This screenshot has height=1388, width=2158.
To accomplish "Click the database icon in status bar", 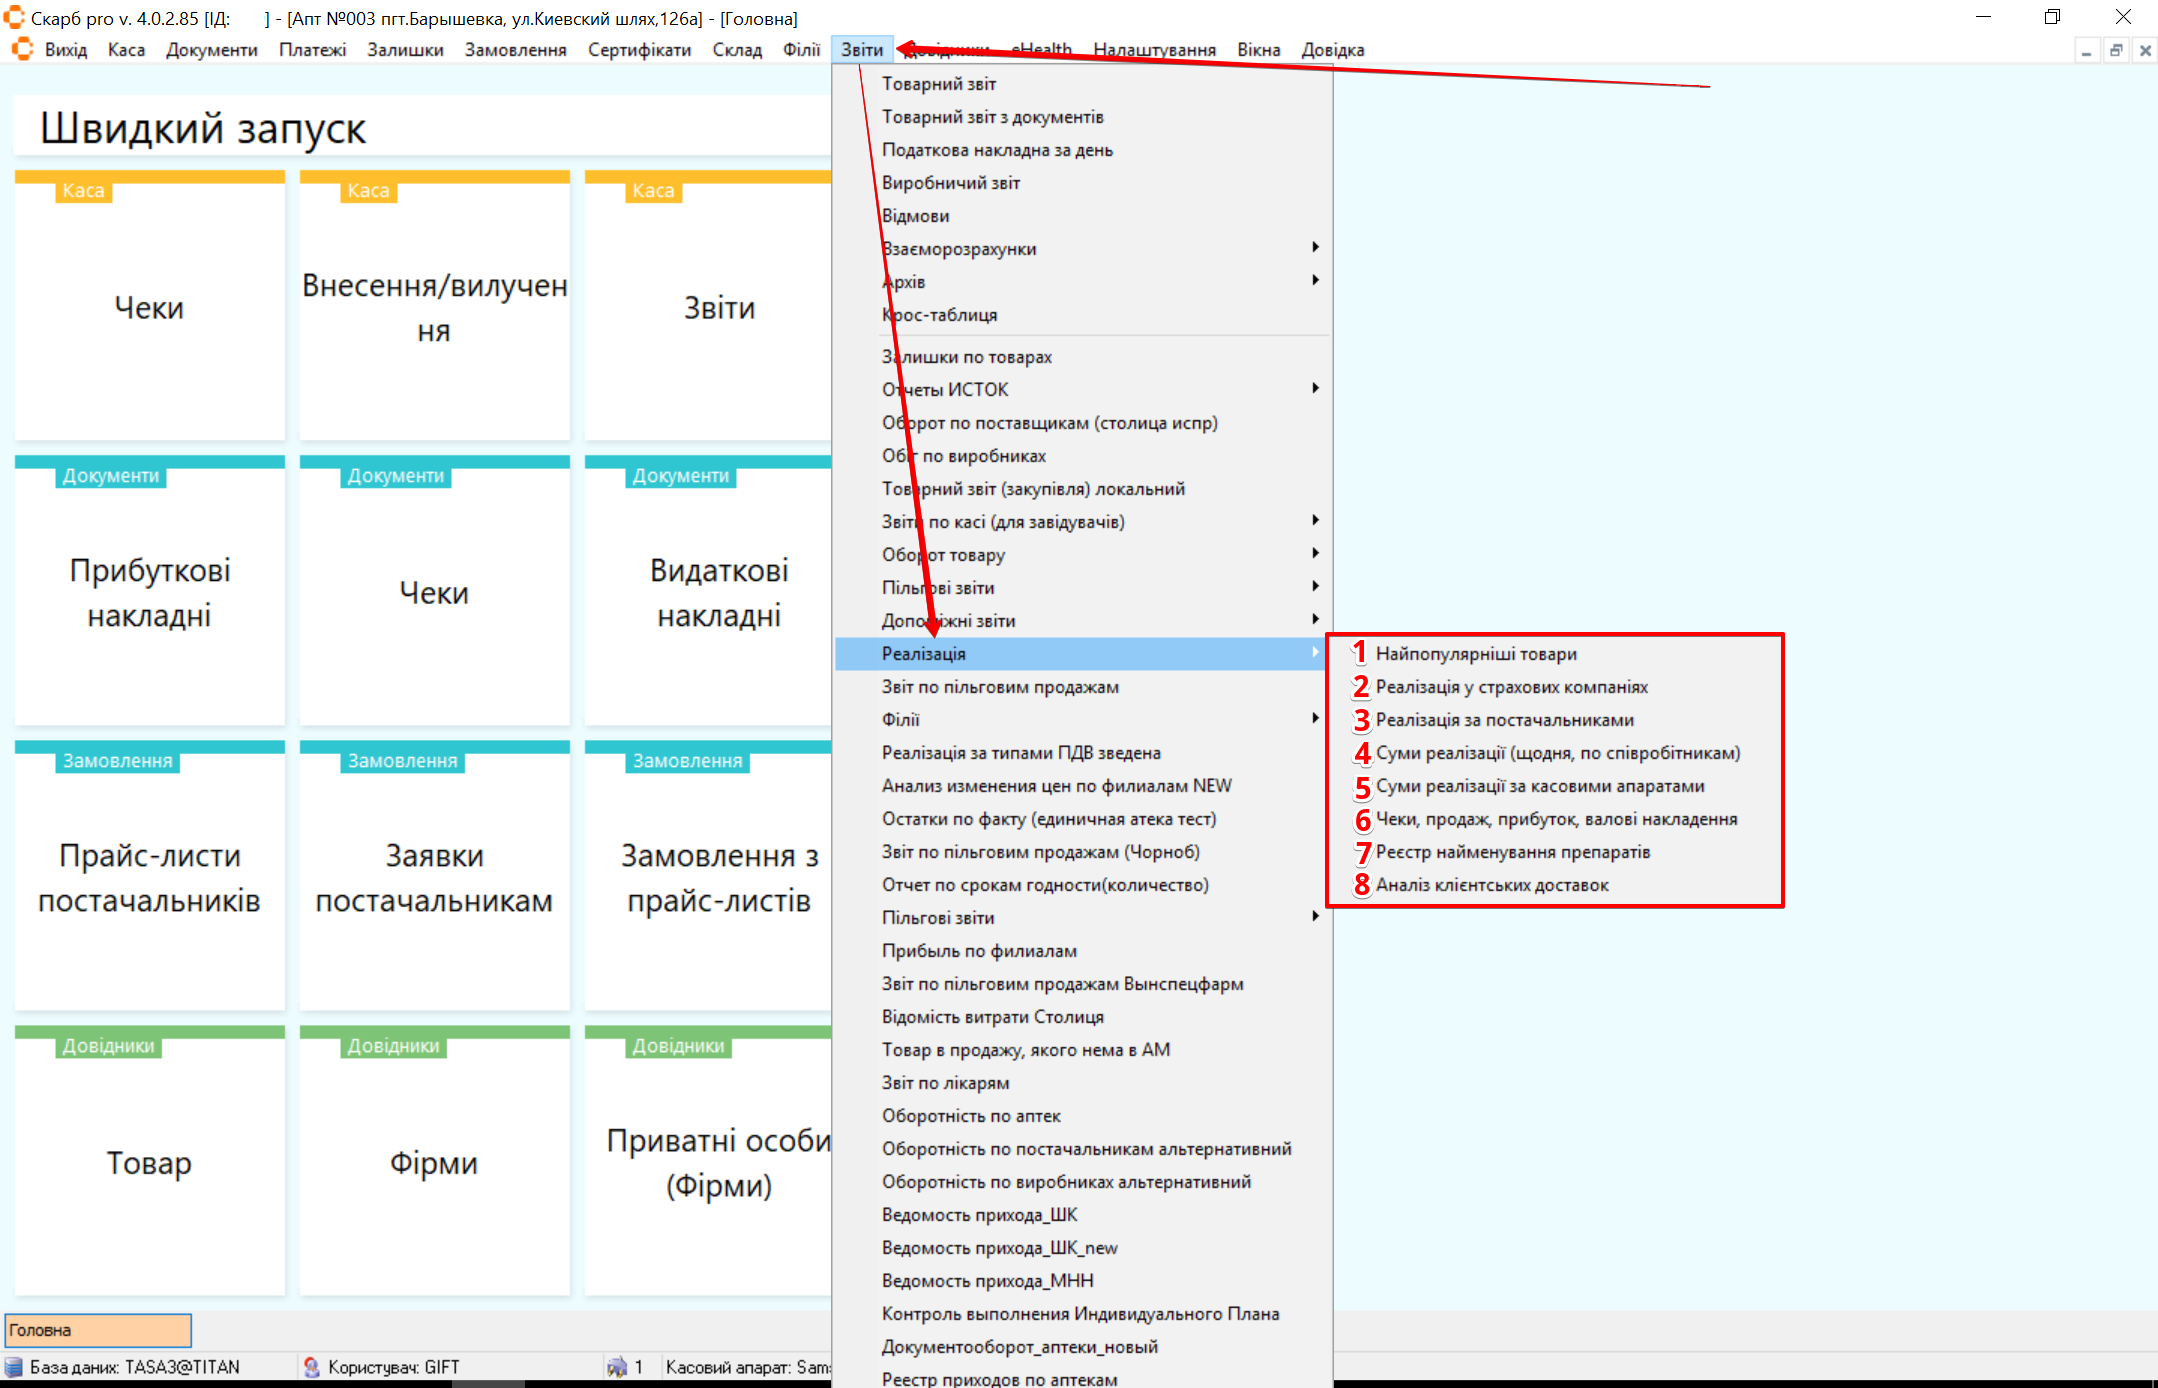I will pos(14,1367).
